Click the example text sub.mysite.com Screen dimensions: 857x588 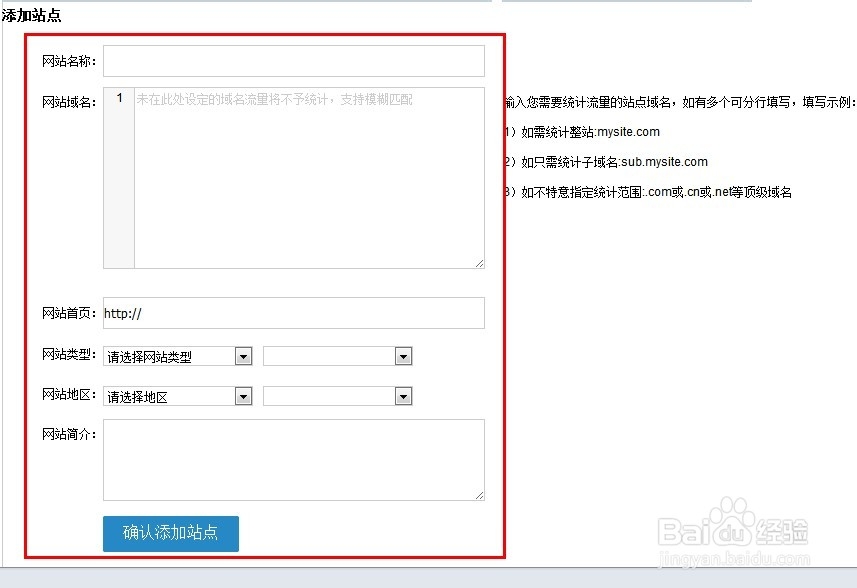tap(664, 162)
